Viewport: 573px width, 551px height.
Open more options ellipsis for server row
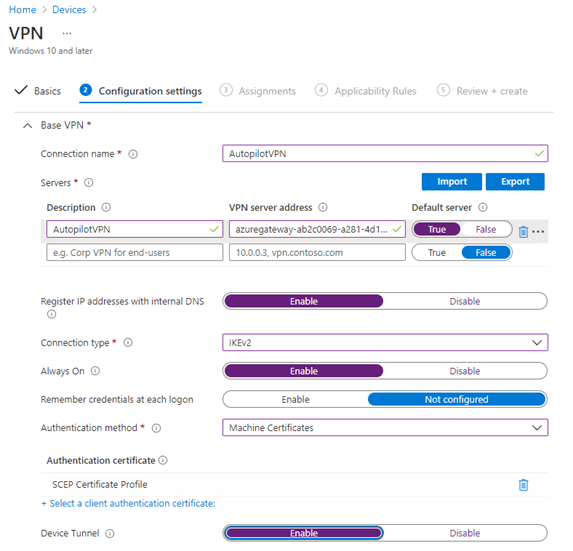[x=538, y=231]
